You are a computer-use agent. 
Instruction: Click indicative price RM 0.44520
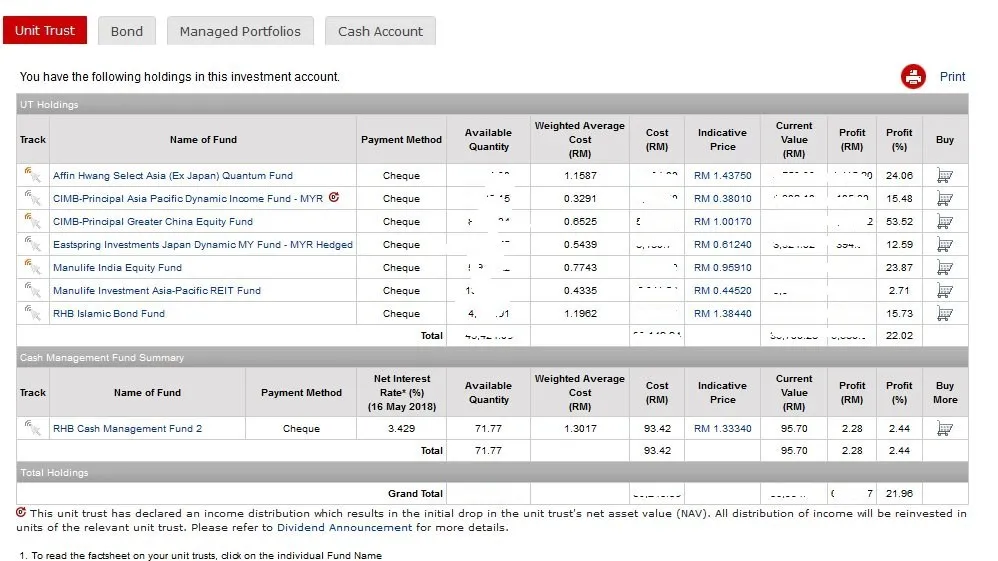pos(722,290)
